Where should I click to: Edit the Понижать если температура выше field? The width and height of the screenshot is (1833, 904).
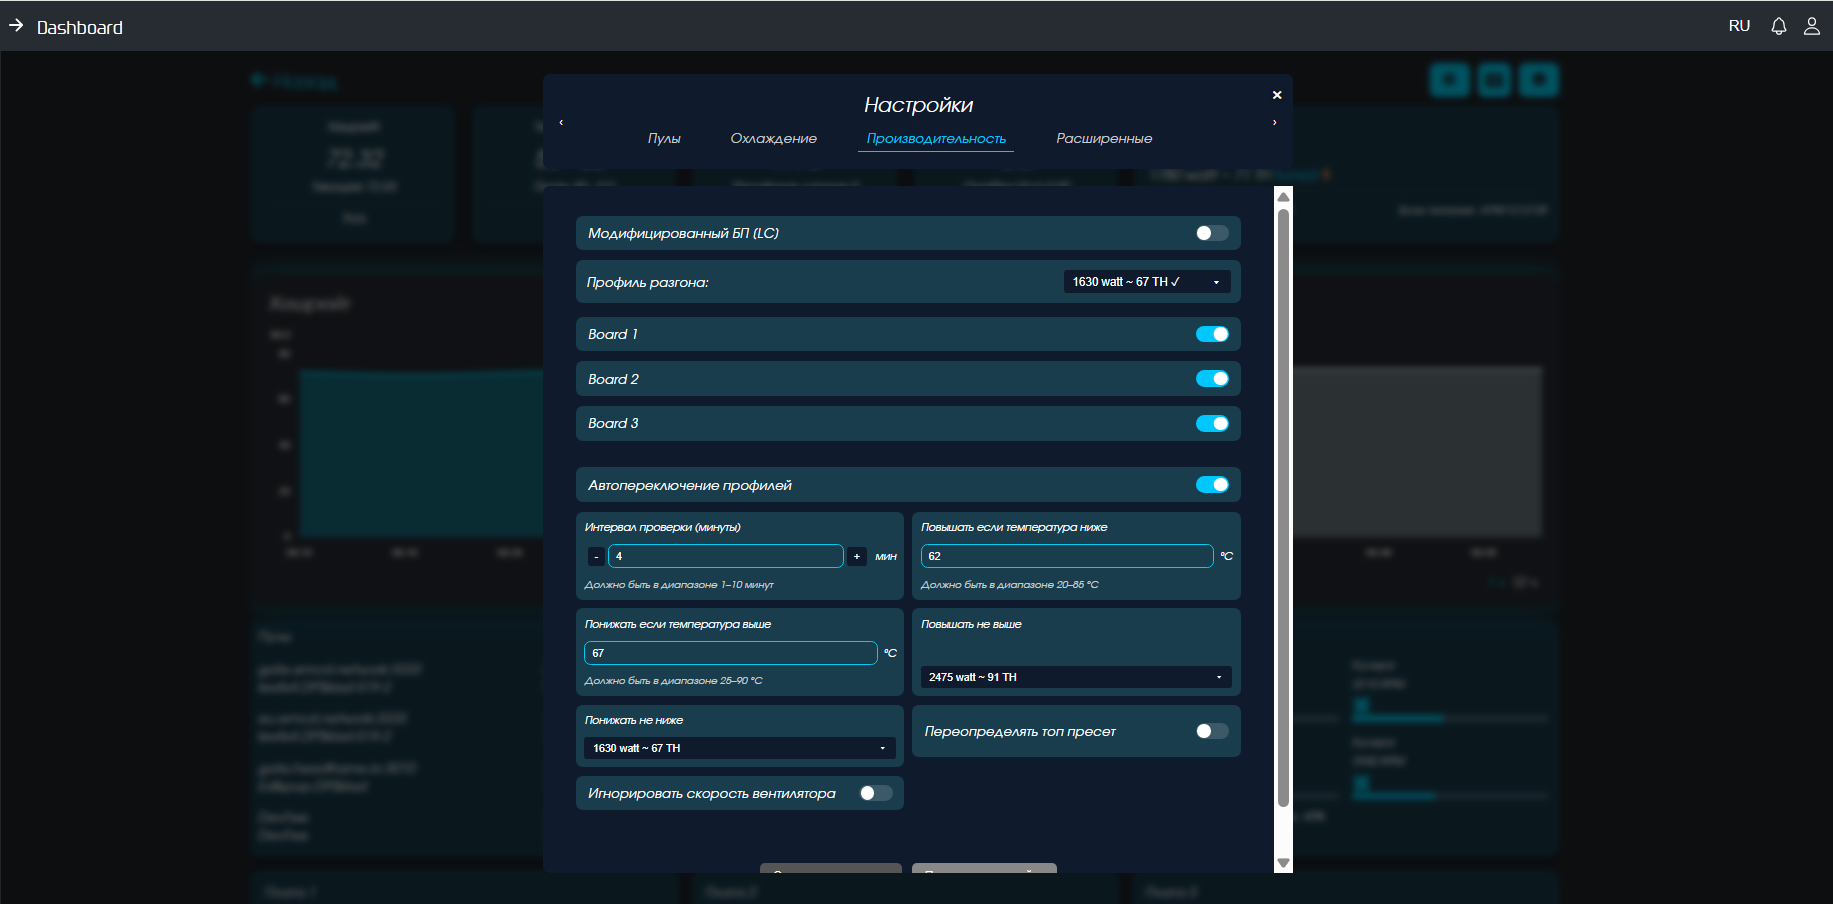731,653
